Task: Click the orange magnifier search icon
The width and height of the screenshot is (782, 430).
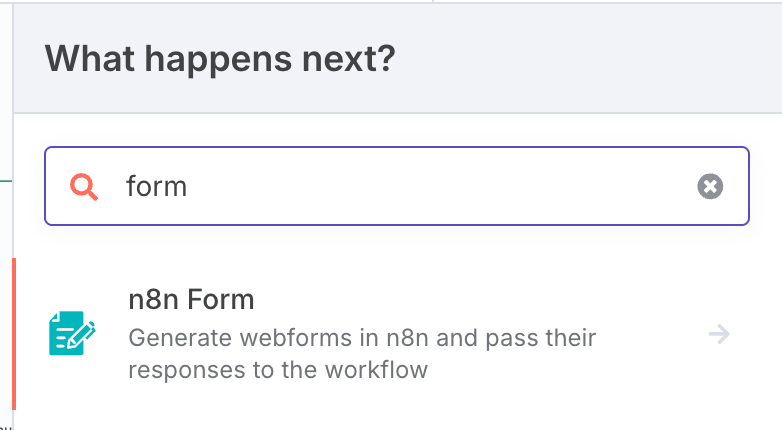Action: (84, 187)
